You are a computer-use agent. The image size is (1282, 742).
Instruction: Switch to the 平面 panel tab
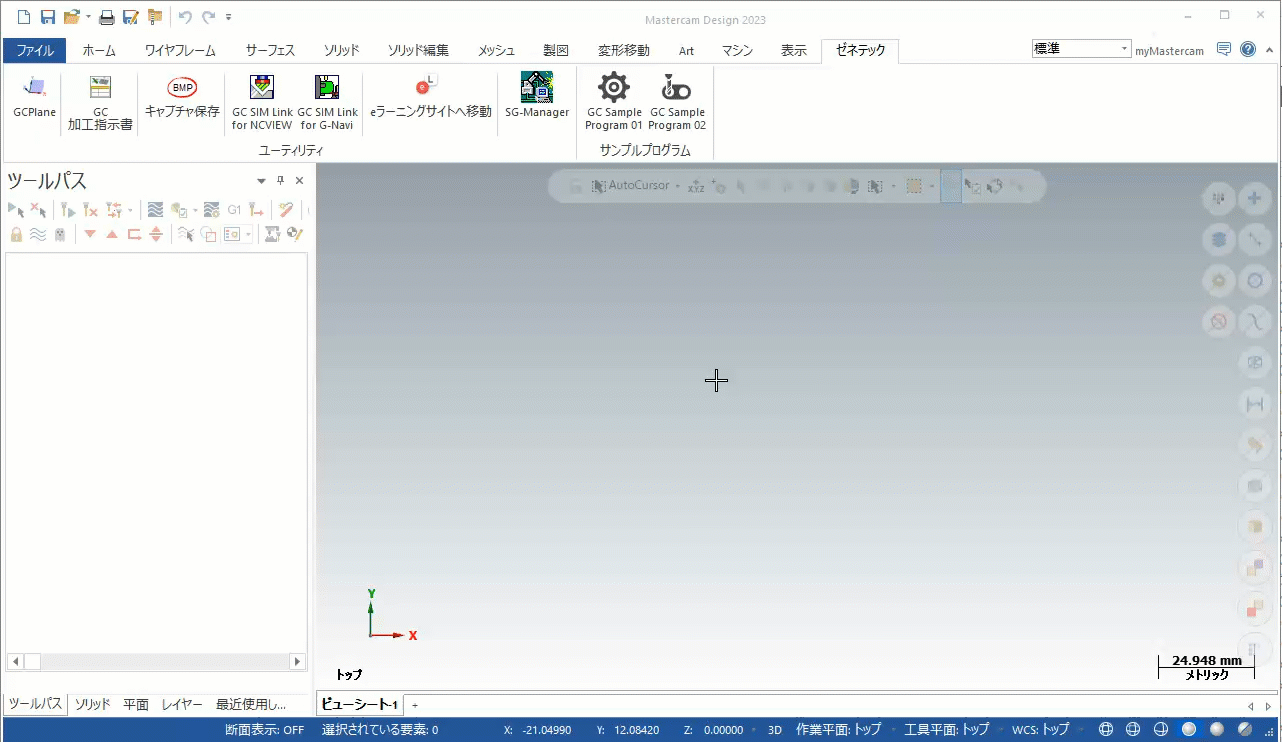tap(136, 704)
